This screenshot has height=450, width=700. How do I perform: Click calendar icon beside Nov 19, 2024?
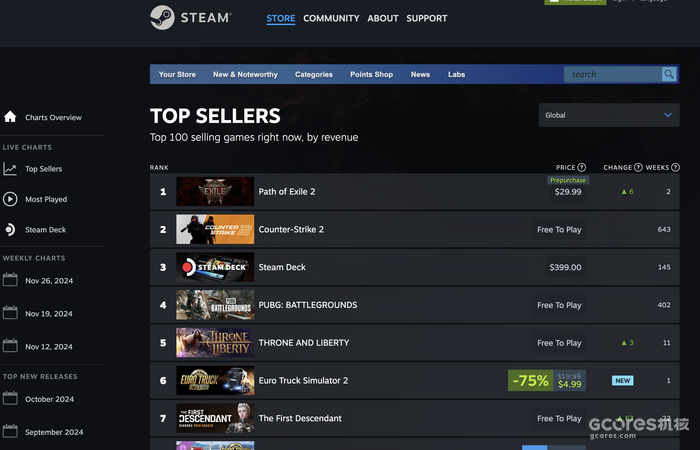tap(10, 313)
